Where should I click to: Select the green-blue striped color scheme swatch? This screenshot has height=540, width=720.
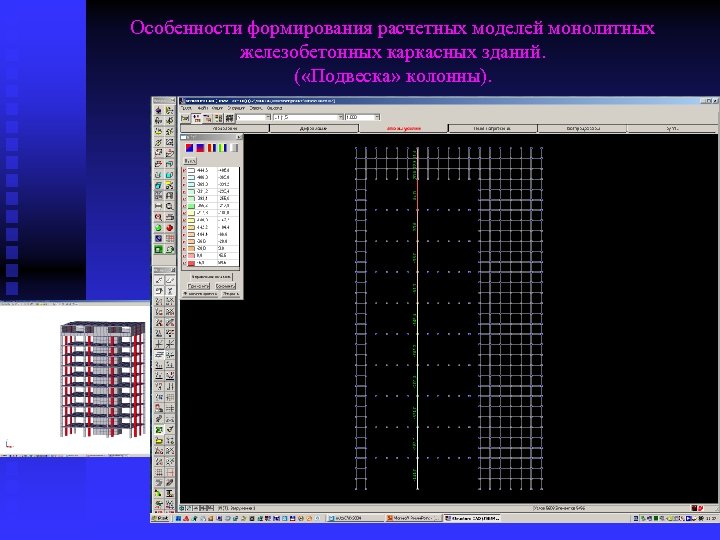point(222,148)
